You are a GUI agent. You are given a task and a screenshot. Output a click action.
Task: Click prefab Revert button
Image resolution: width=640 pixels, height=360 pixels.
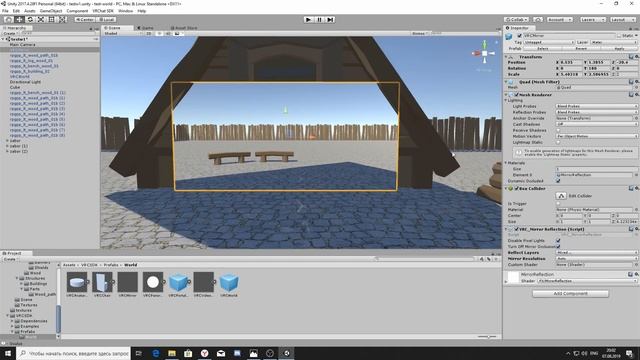pyautogui.click(x=581, y=48)
